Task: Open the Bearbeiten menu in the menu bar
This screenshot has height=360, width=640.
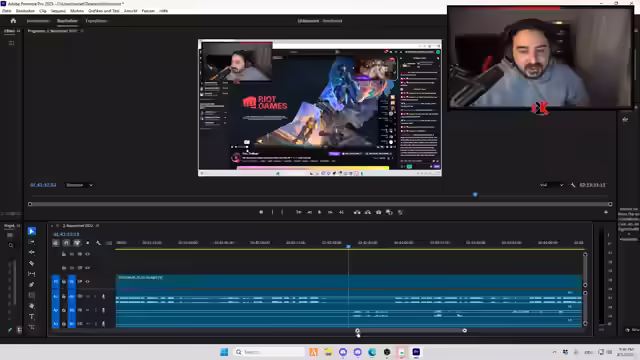Action: tap(25, 11)
